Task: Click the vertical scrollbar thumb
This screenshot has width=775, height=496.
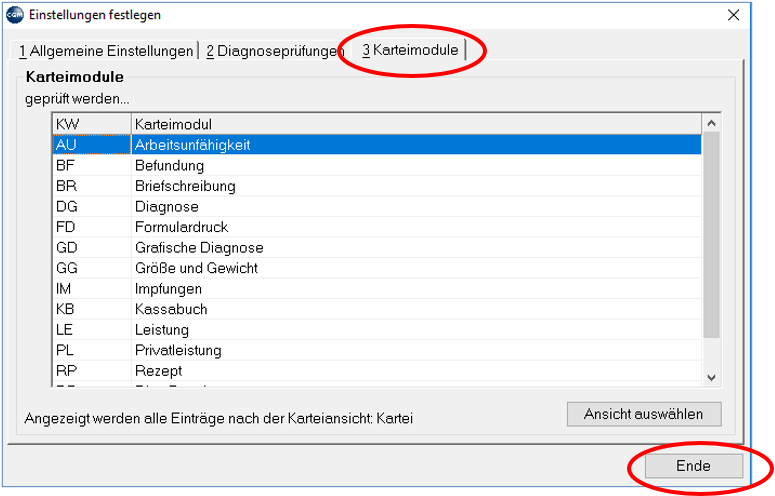Action: pyautogui.click(x=711, y=235)
